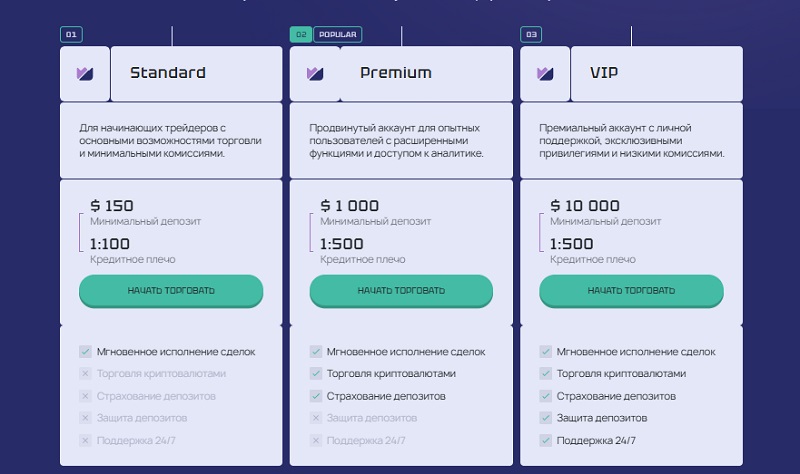Toggle the VIP Поддержка 24/7 checkbox
The height and width of the screenshot is (474, 800).
(545, 440)
